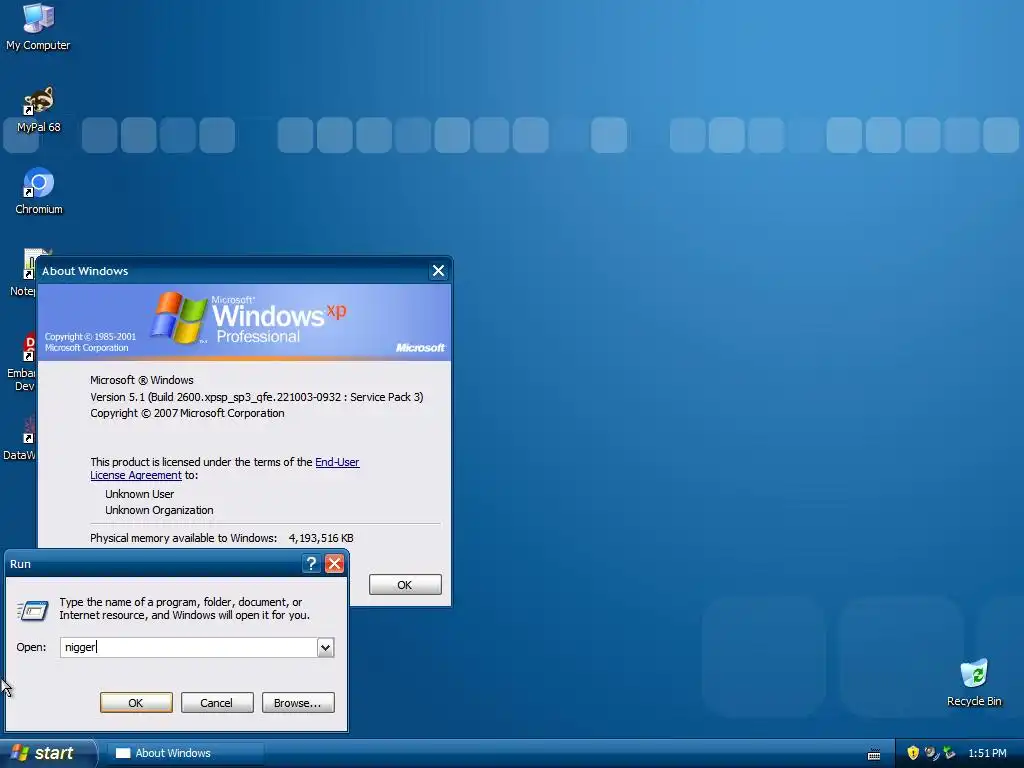Click the 'Unknown Organization' text
This screenshot has height=768, width=1024.
[159, 510]
